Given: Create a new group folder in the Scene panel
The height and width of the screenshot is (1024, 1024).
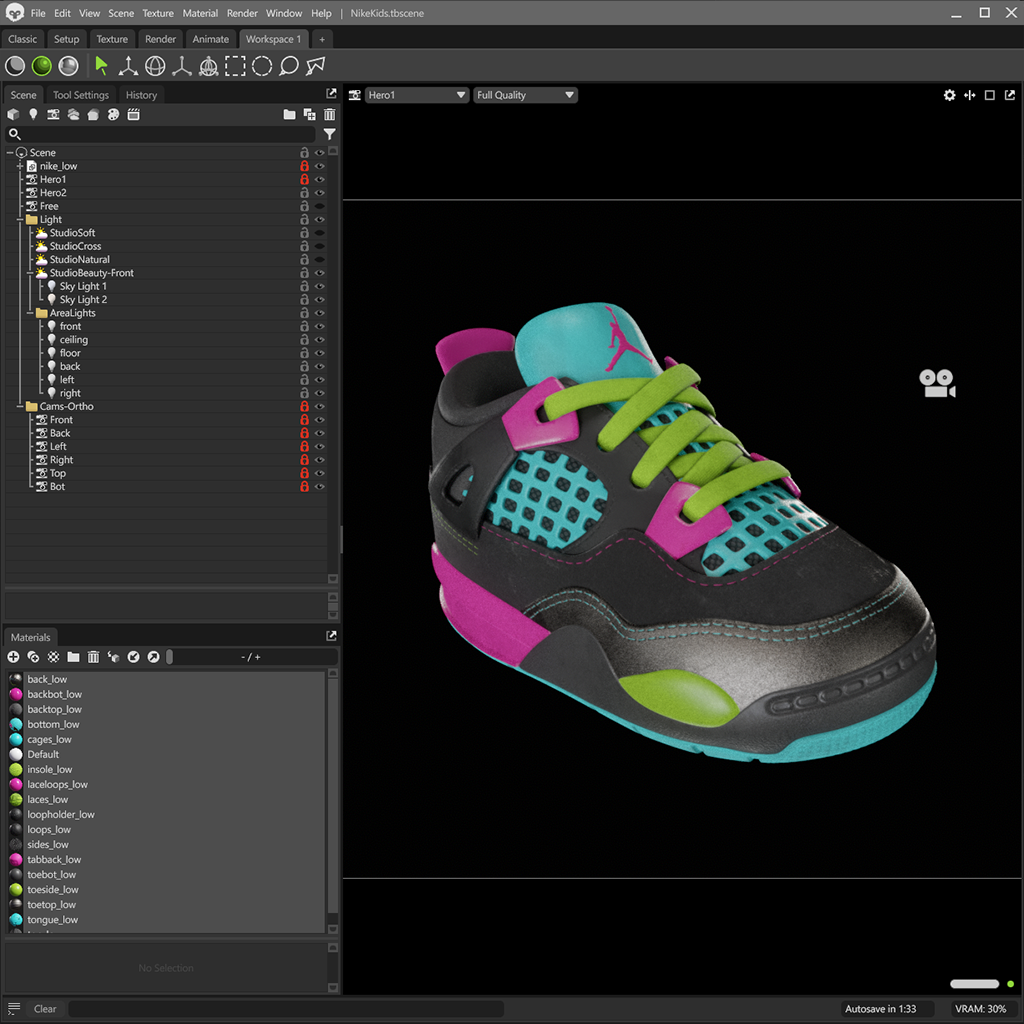Looking at the screenshot, I should click(x=289, y=115).
